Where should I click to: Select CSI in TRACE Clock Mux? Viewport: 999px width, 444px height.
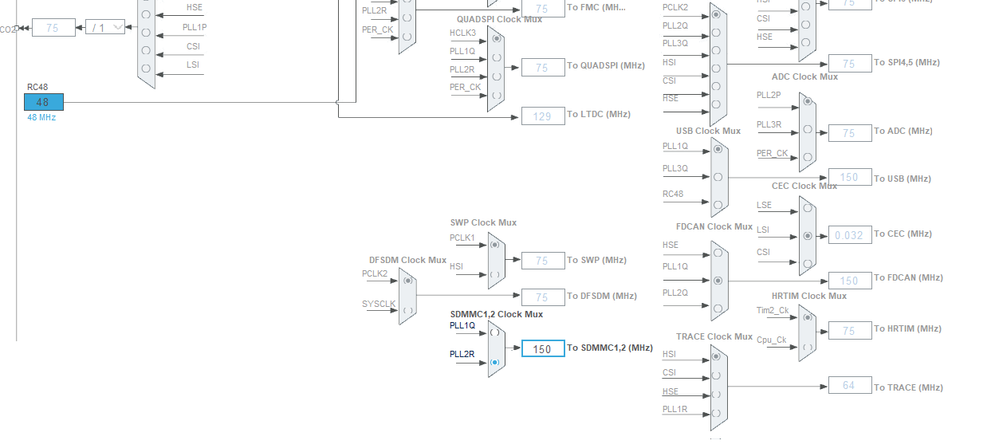[718, 375]
